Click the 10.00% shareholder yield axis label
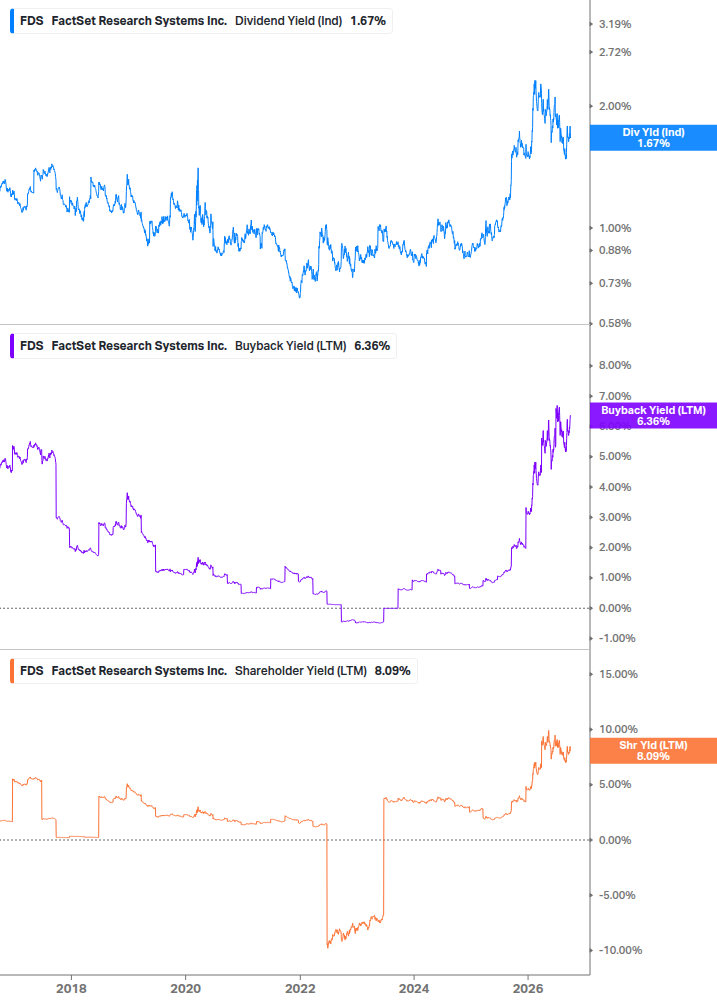This screenshot has height=1005, width=717. tap(618, 729)
